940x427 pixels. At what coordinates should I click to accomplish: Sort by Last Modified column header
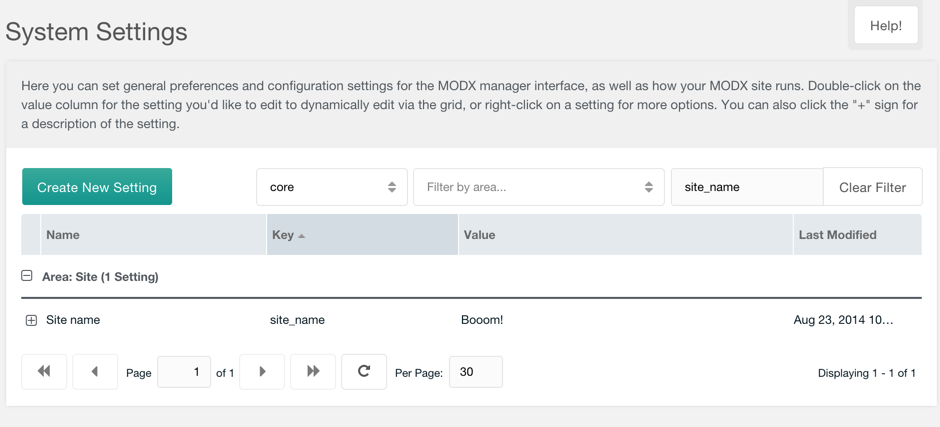[x=856, y=235]
